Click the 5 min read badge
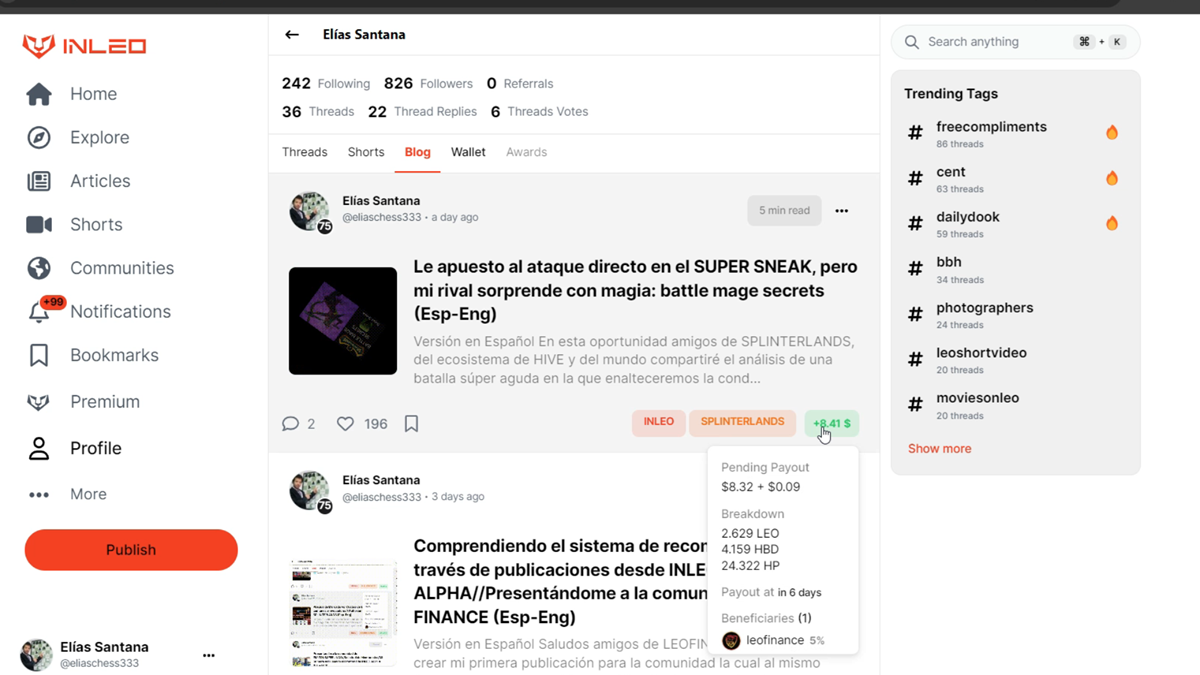The width and height of the screenshot is (1200, 675). (x=784, y=211)
